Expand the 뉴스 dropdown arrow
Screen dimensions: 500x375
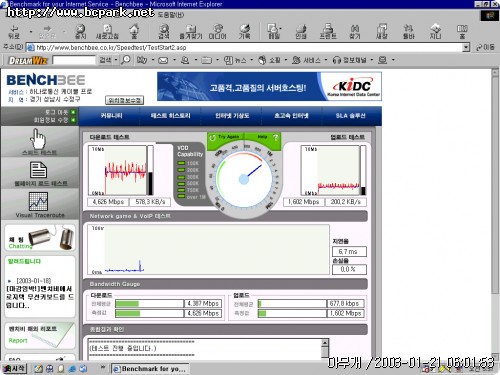click(x=252, y=60)
